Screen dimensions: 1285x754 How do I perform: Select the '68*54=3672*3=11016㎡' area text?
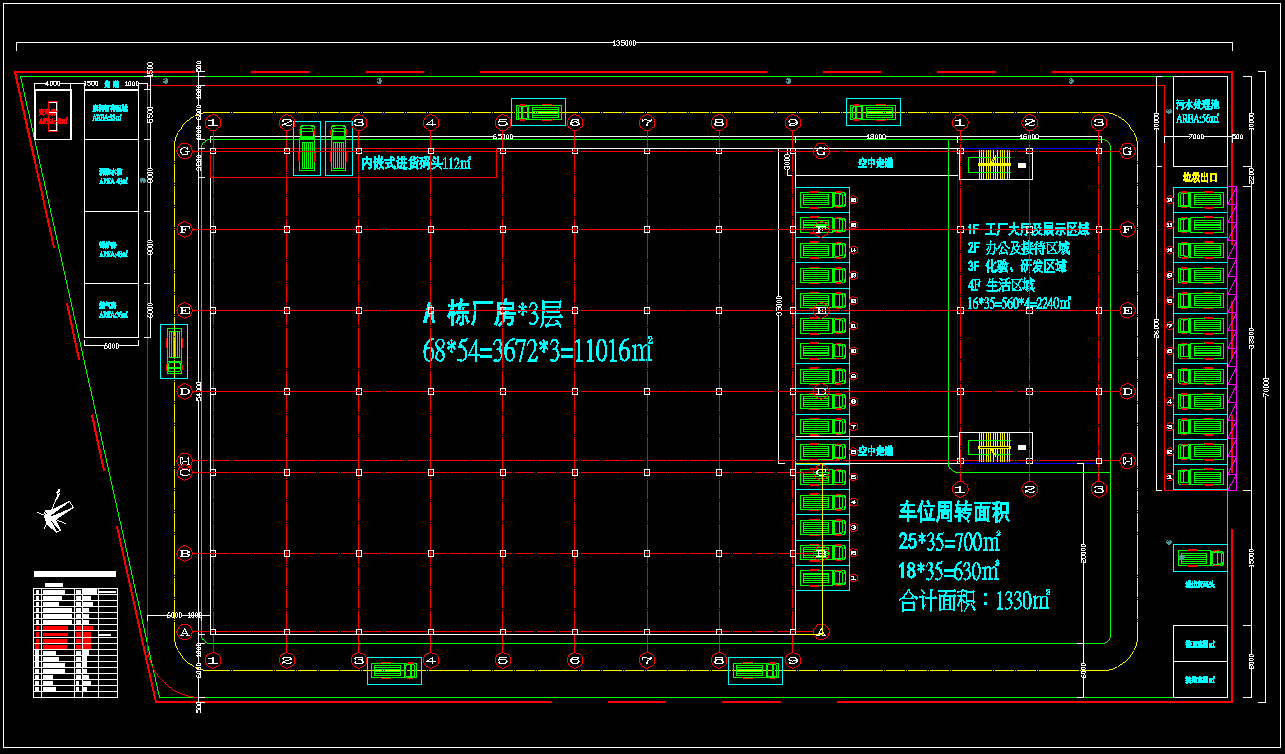538,350
